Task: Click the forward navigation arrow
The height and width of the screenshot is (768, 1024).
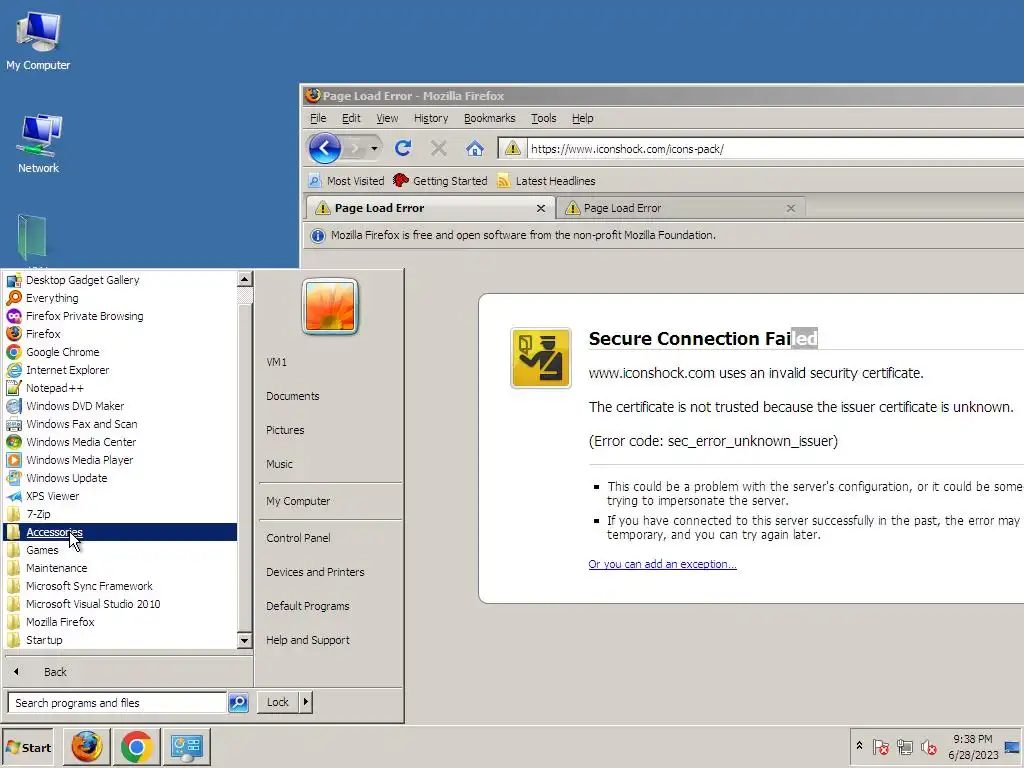Action: (x=356, y=148)
